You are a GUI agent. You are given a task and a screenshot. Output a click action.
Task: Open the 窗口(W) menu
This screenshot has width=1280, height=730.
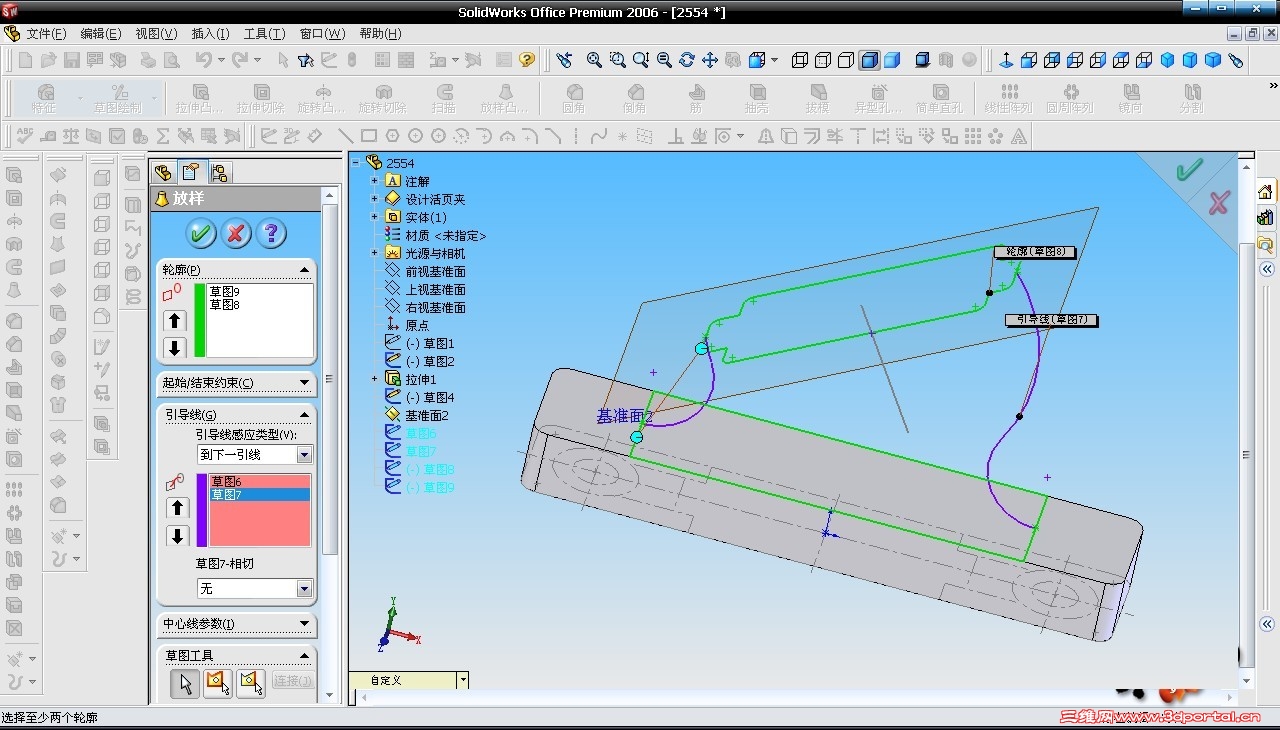click(x=322, y=33)
